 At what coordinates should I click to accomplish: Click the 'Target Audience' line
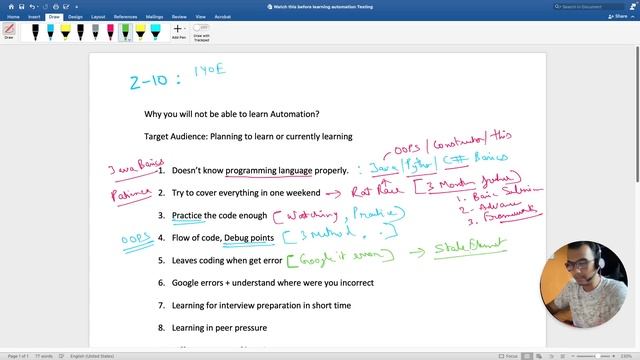248,137
